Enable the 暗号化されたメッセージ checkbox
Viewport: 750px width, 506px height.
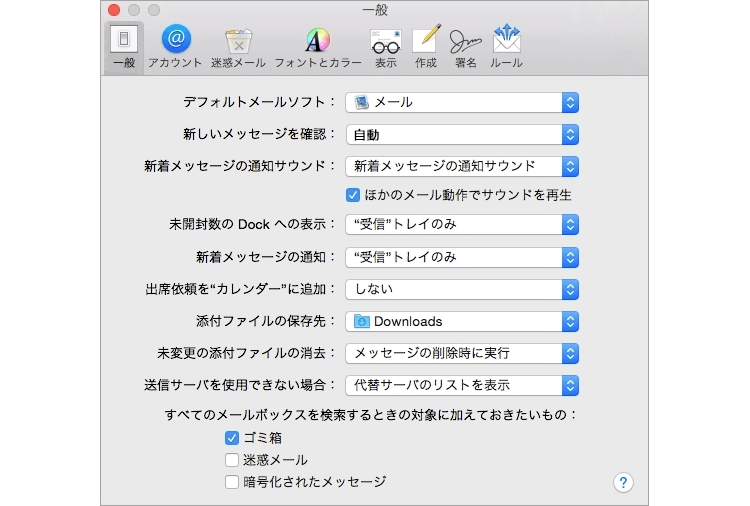click(x=232, y=482)
